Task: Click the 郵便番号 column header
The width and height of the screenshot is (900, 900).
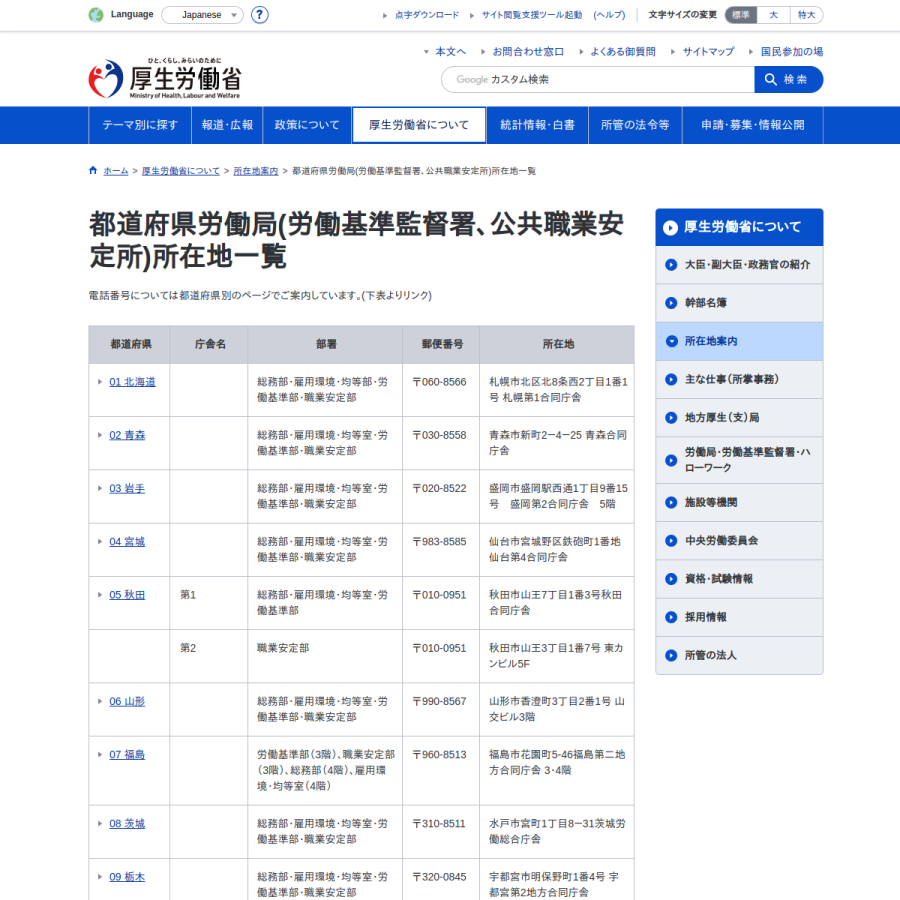Action: pyautogui.click(x=442, y=344)
